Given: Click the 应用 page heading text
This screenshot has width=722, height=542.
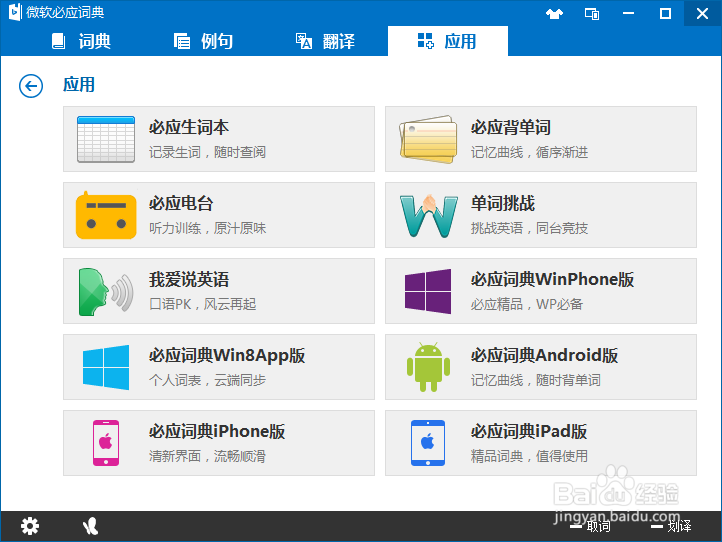Looking at the screenshot, I should click(x=79, y=85).
